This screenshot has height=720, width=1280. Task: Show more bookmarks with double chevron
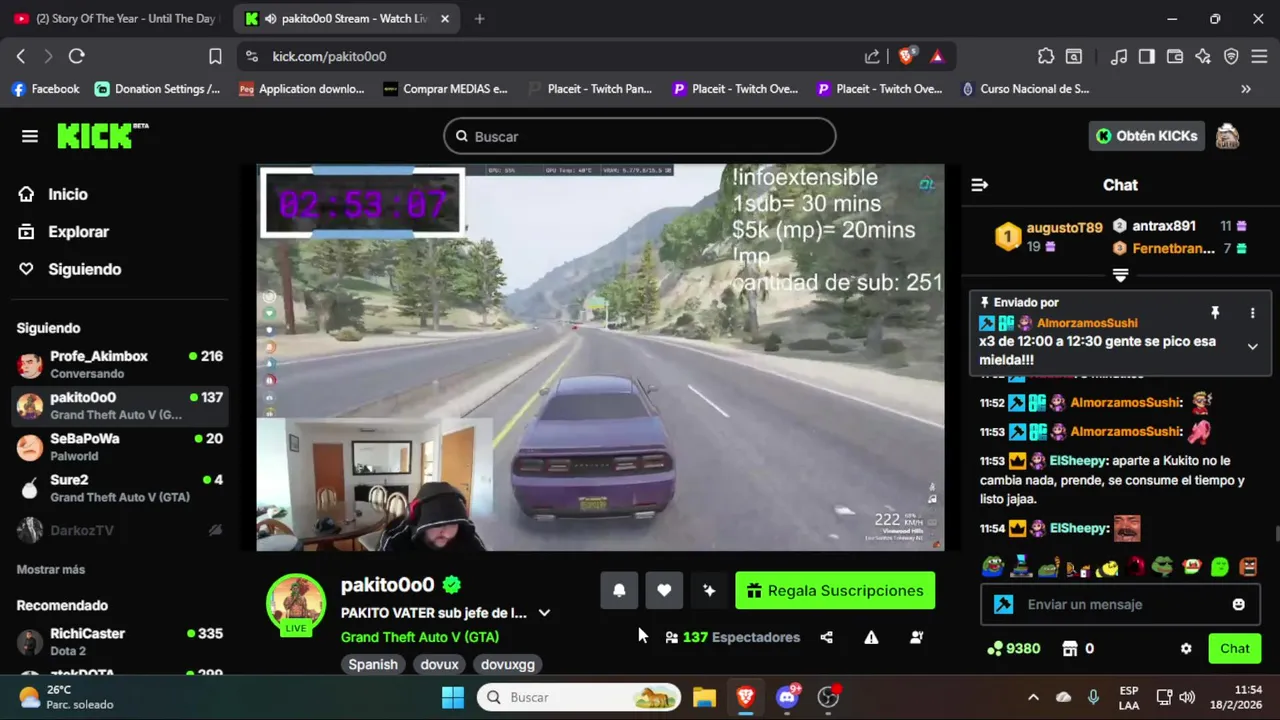click(1246, 89)
